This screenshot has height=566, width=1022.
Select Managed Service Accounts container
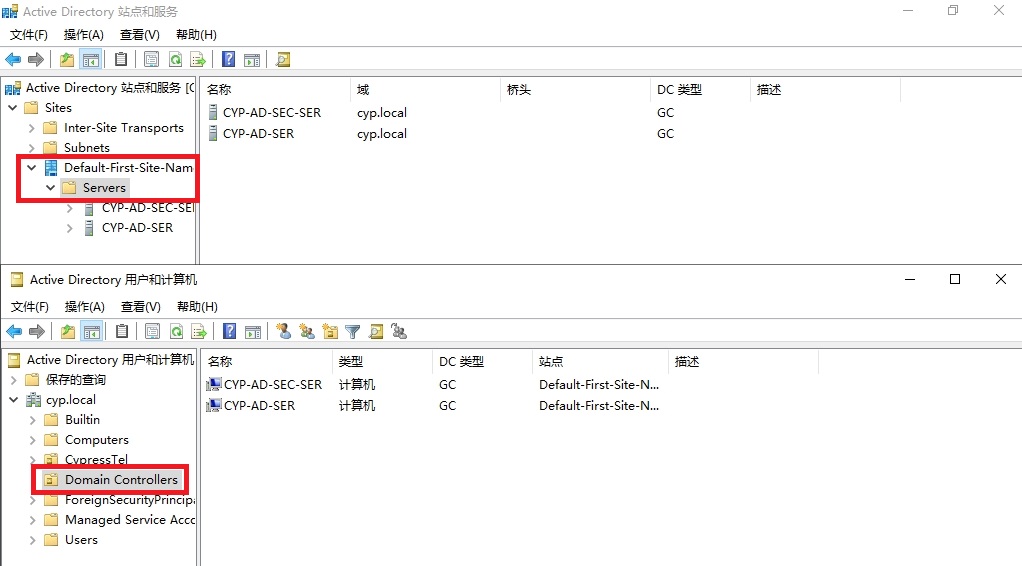click(x=130, y=520)
